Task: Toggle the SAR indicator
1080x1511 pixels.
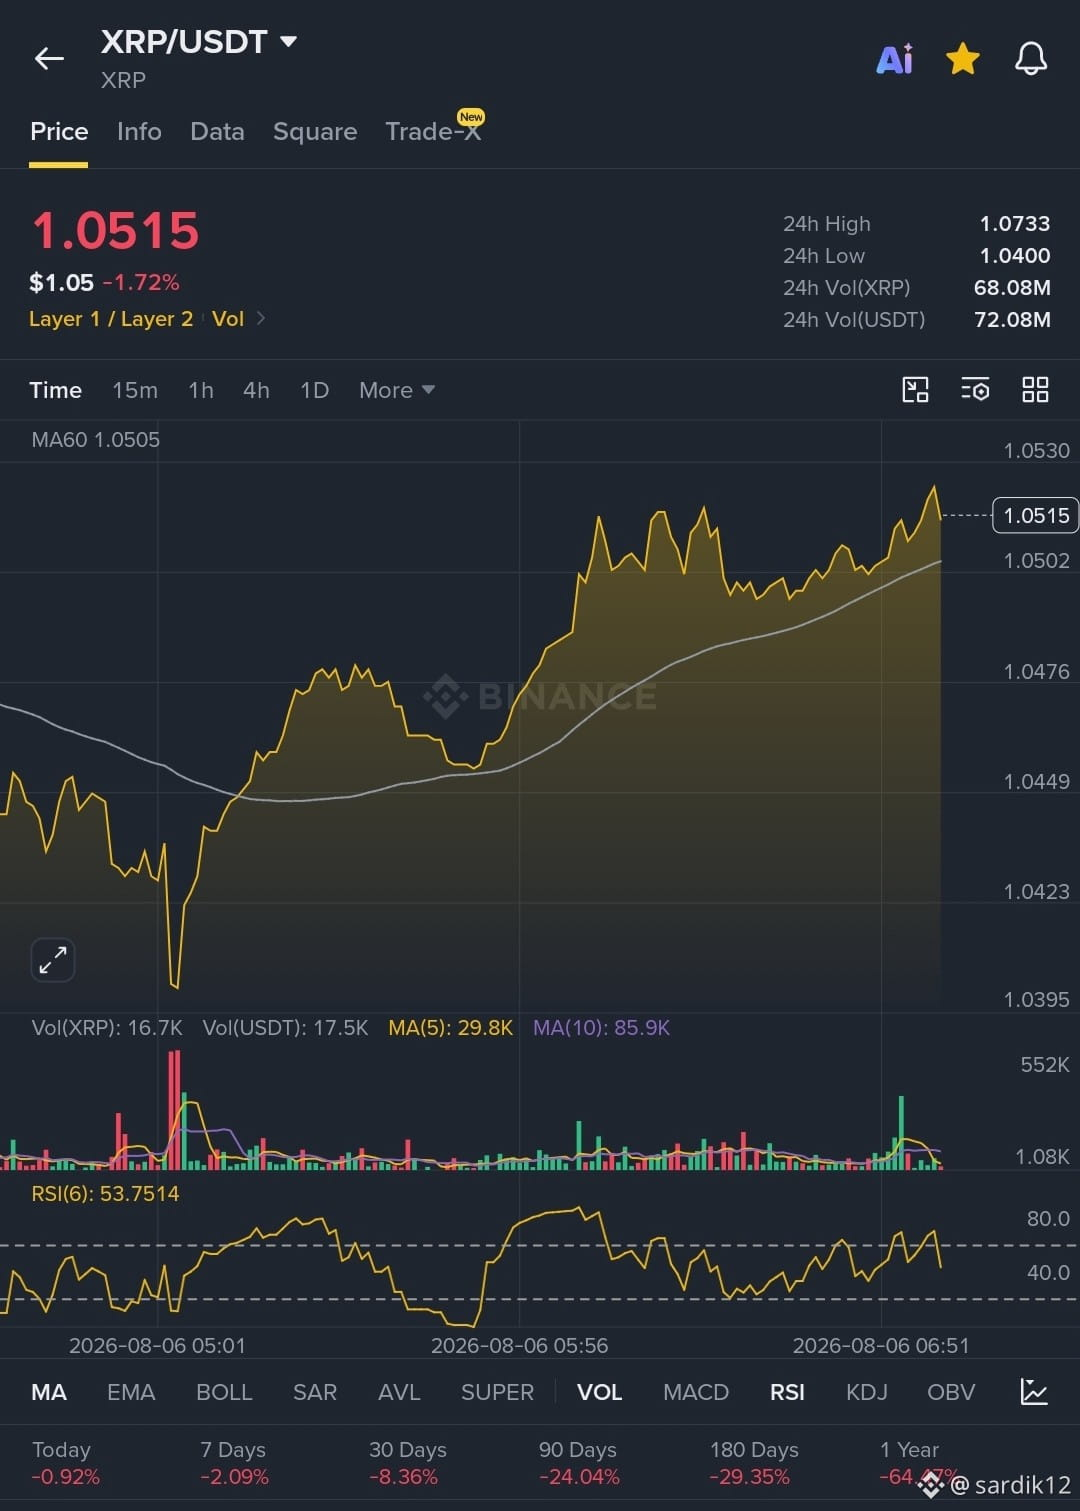Action: click(x=315, y=1392)
